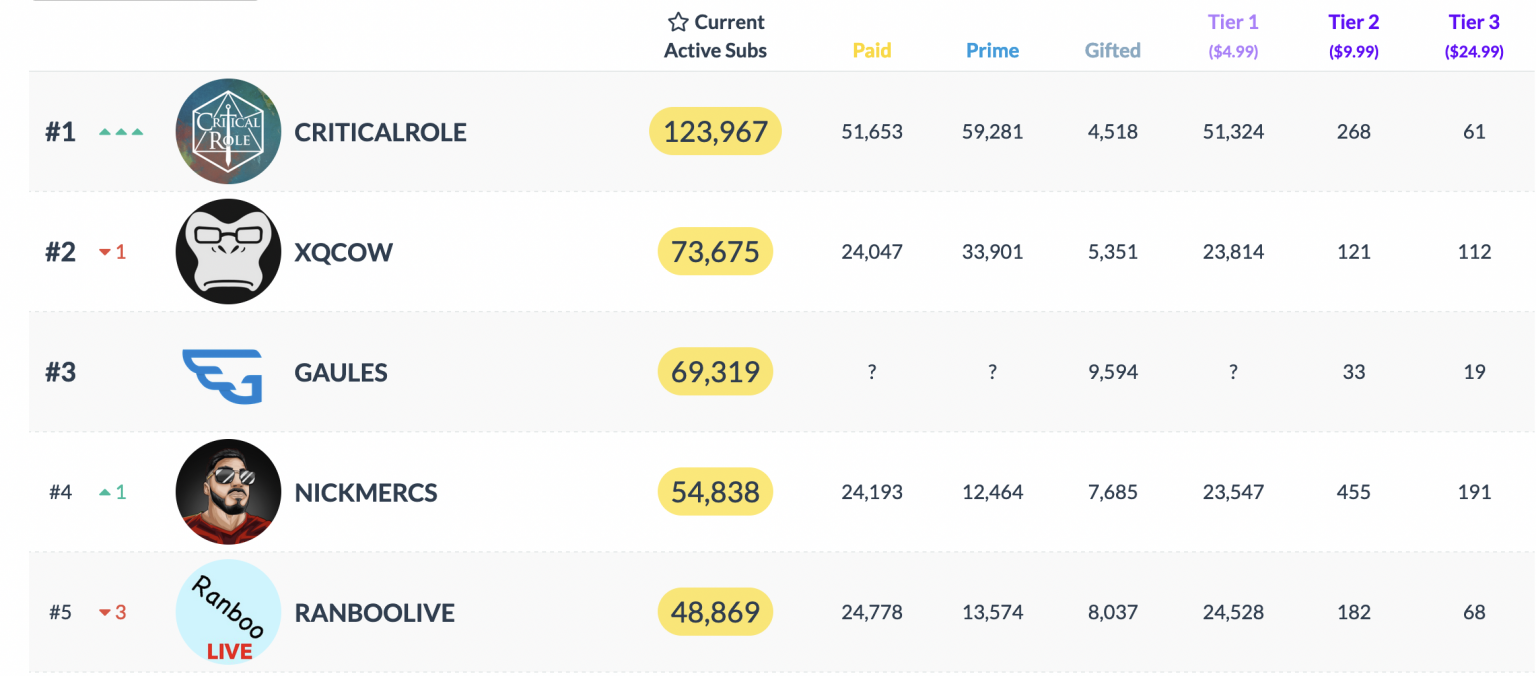Sort by Current Active Subs column
Screen dimensions: 1536x676
(715, 36)
